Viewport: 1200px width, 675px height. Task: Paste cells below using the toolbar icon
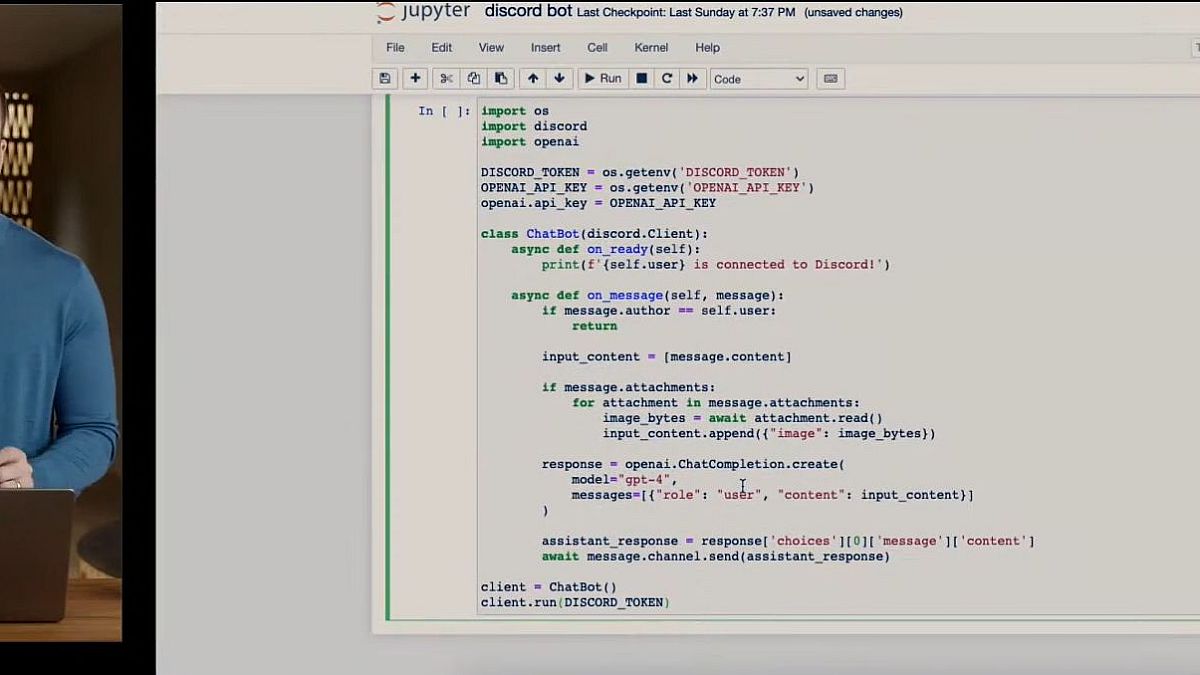point(501,78)
